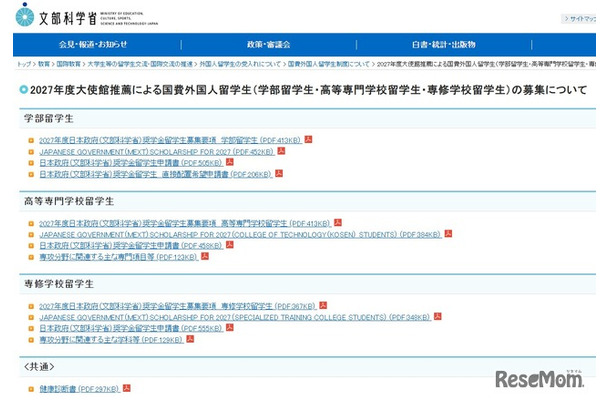The image size is (610, 400).
Task: Open 直接配置希望申請書 PDF 206KB link
Action: pos(155,174)
